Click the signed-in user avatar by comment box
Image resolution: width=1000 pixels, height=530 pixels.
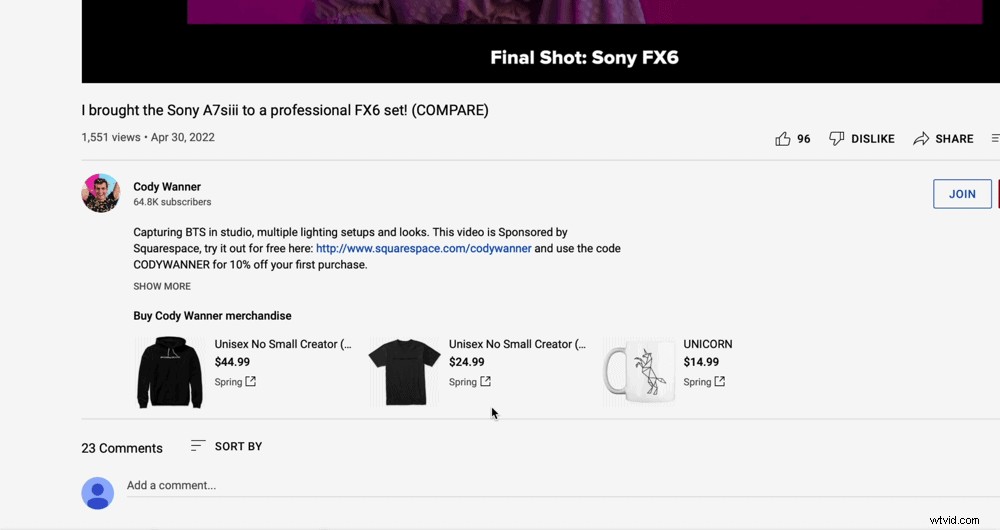click(x=97, y=493)
